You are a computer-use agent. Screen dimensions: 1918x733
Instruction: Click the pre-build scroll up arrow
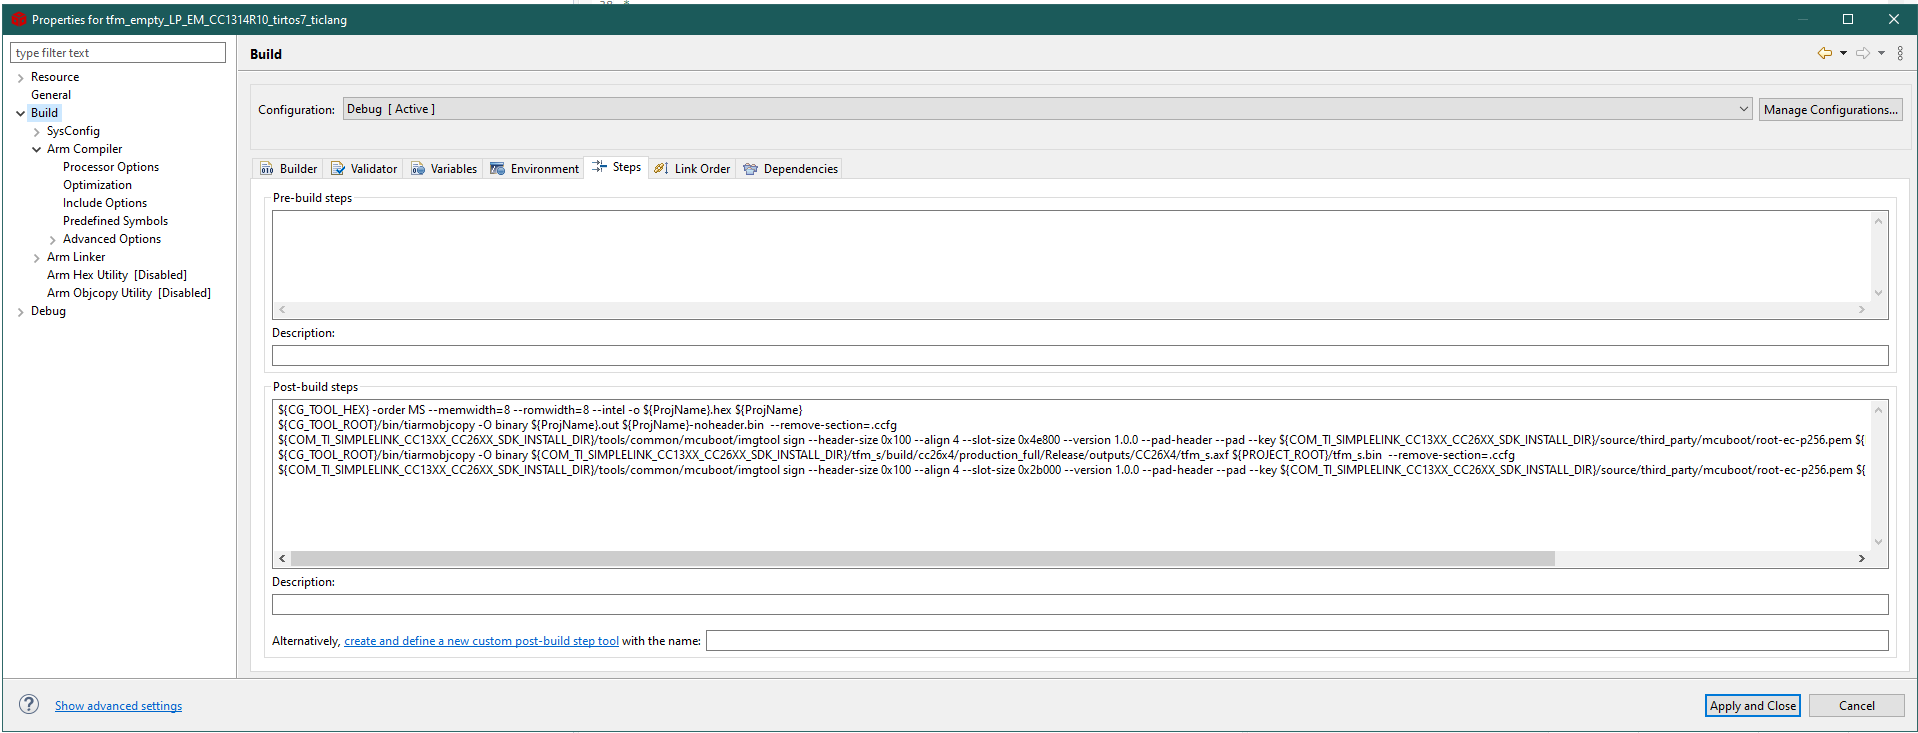point(1879,221)
